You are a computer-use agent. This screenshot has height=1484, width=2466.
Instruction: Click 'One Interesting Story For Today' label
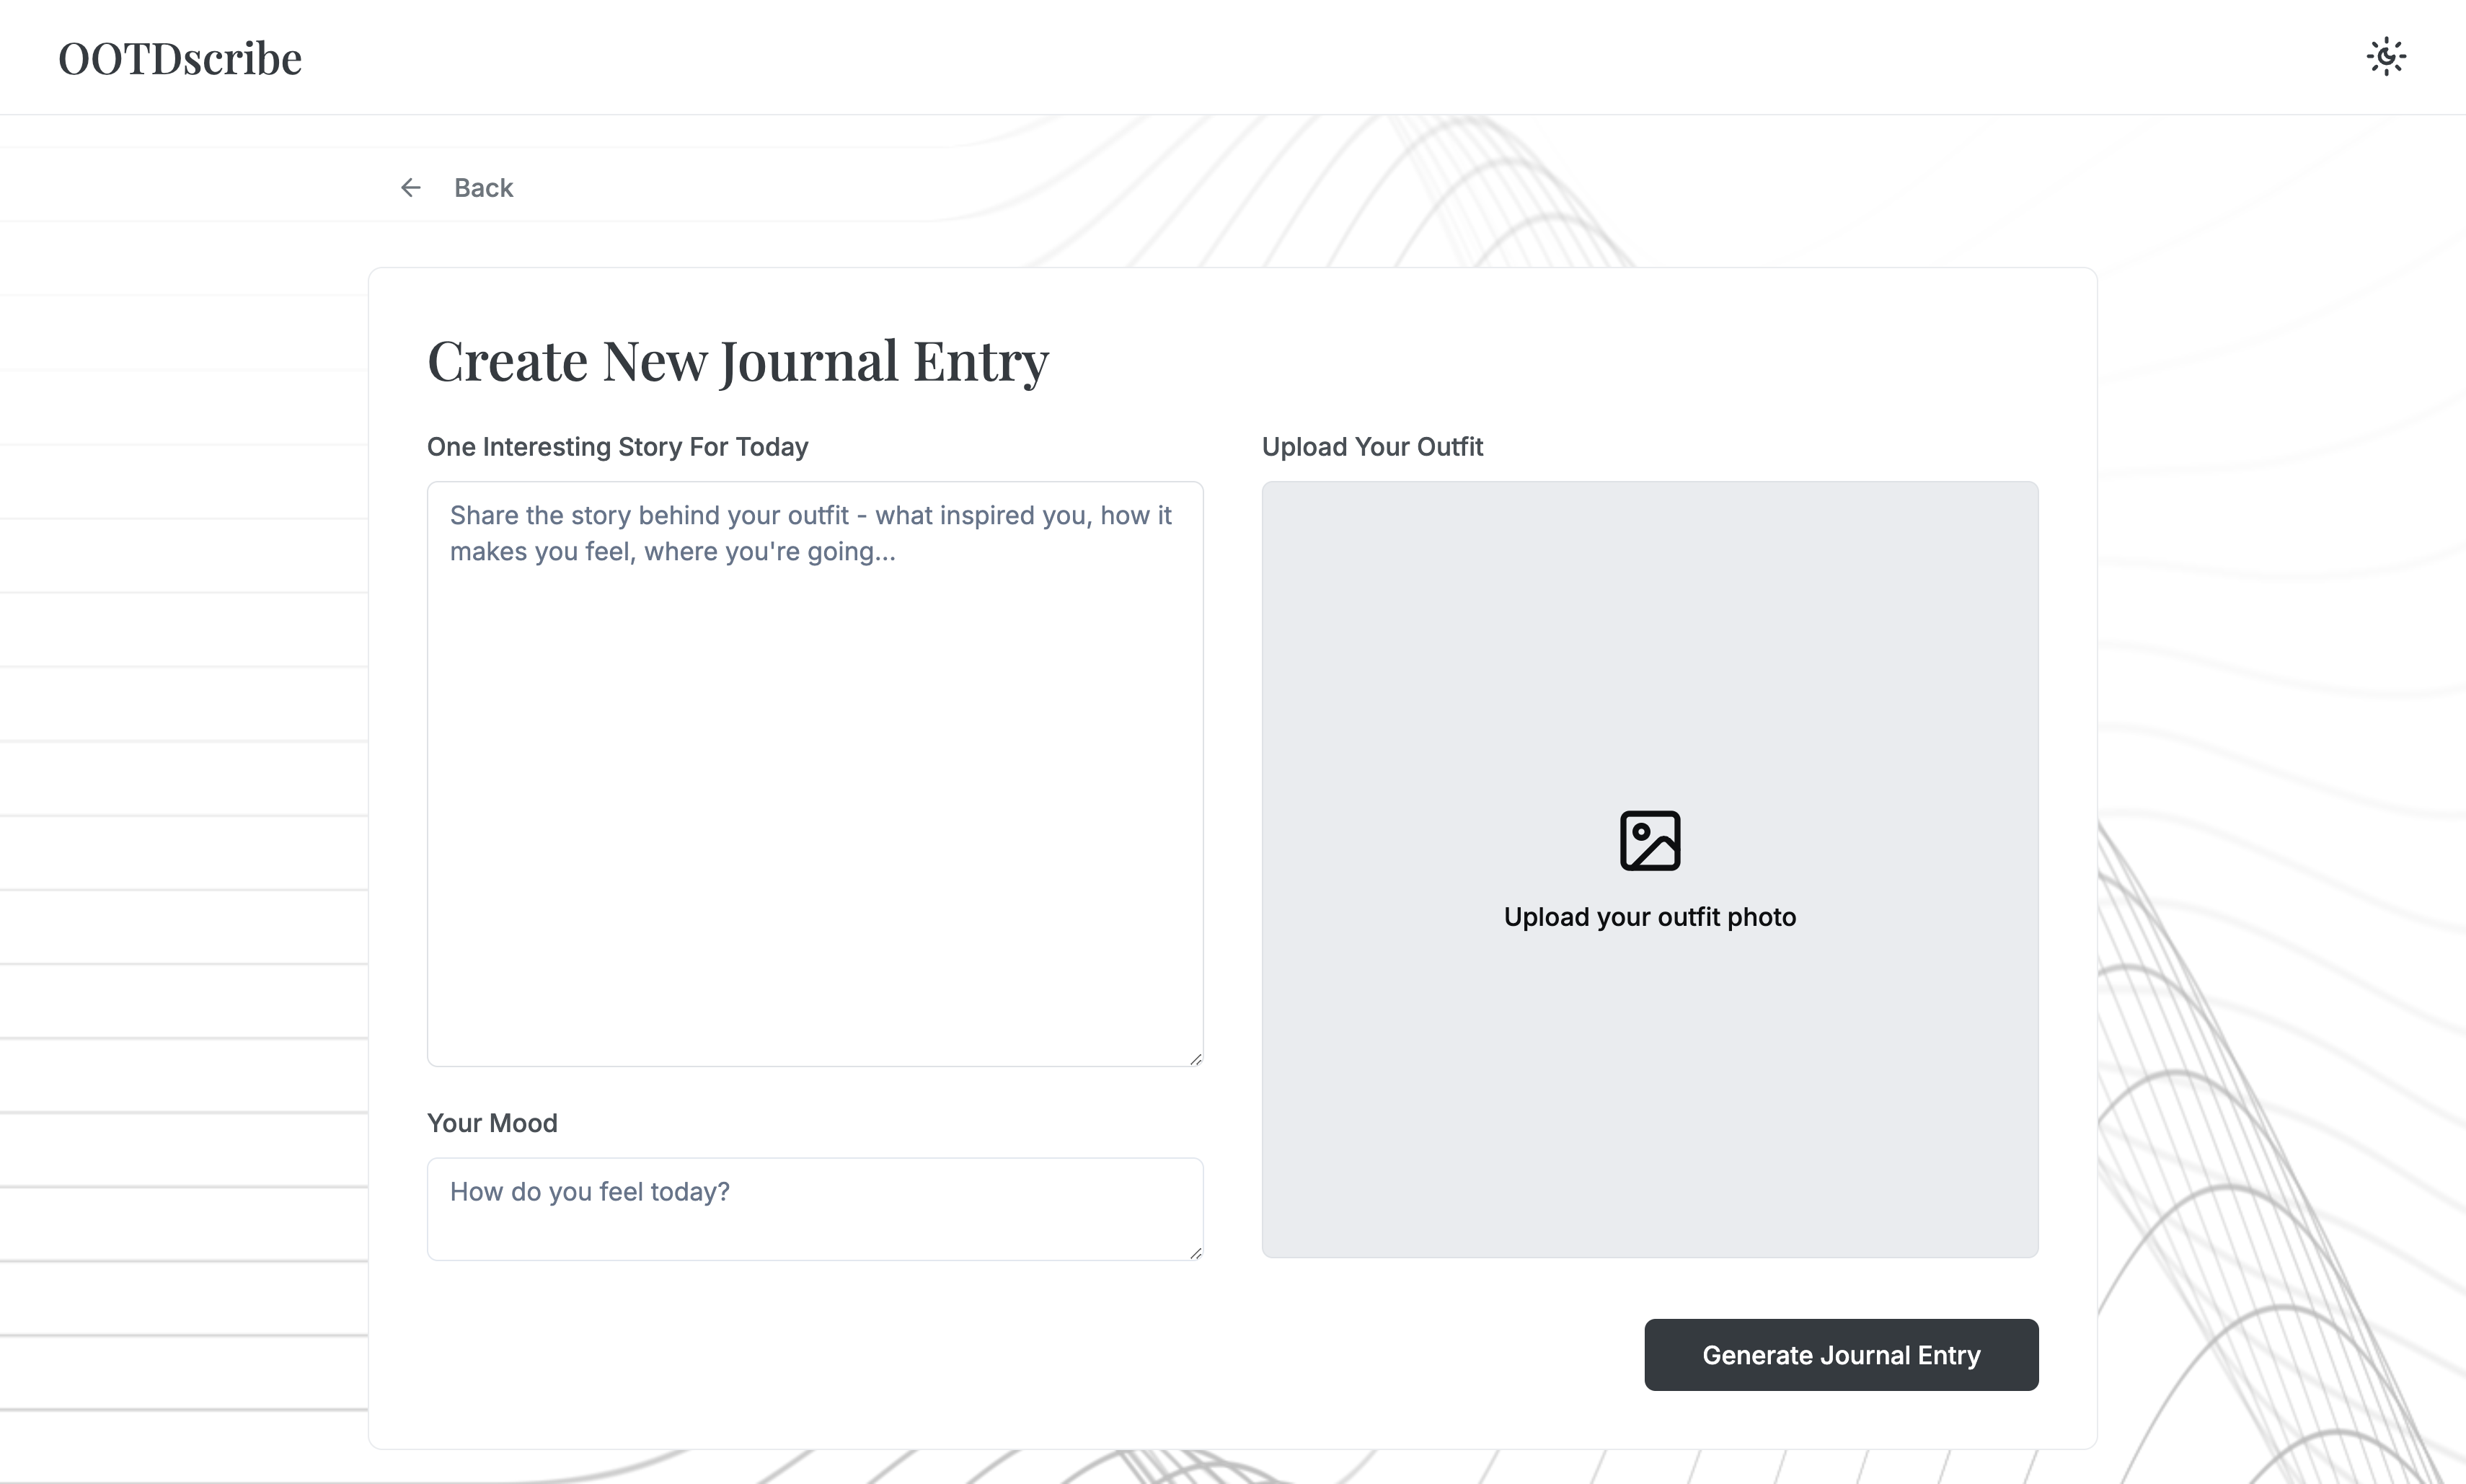[x=617, y=447]
